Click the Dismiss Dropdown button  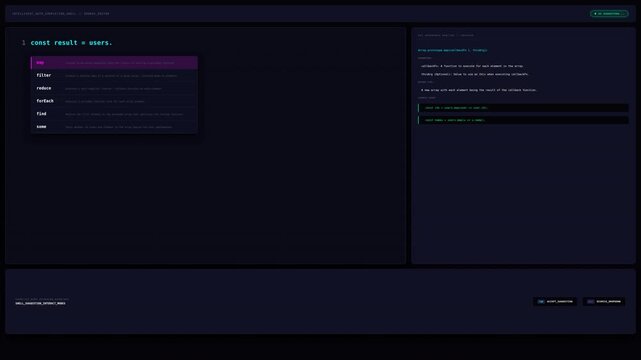point(604,302)
